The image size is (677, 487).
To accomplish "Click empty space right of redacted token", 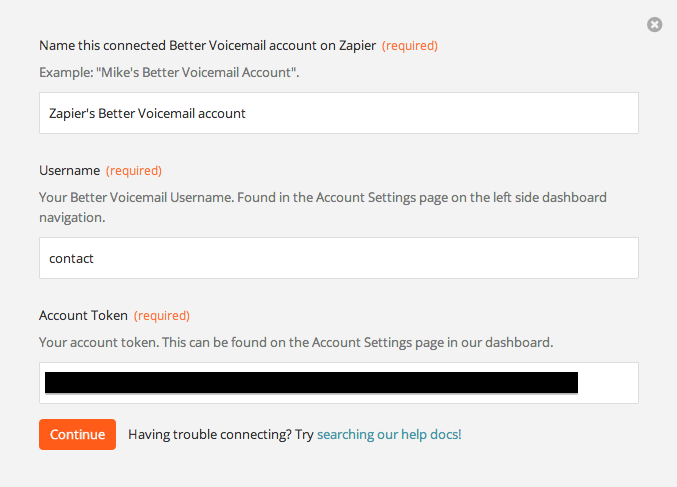I will (x=607, y=383).
